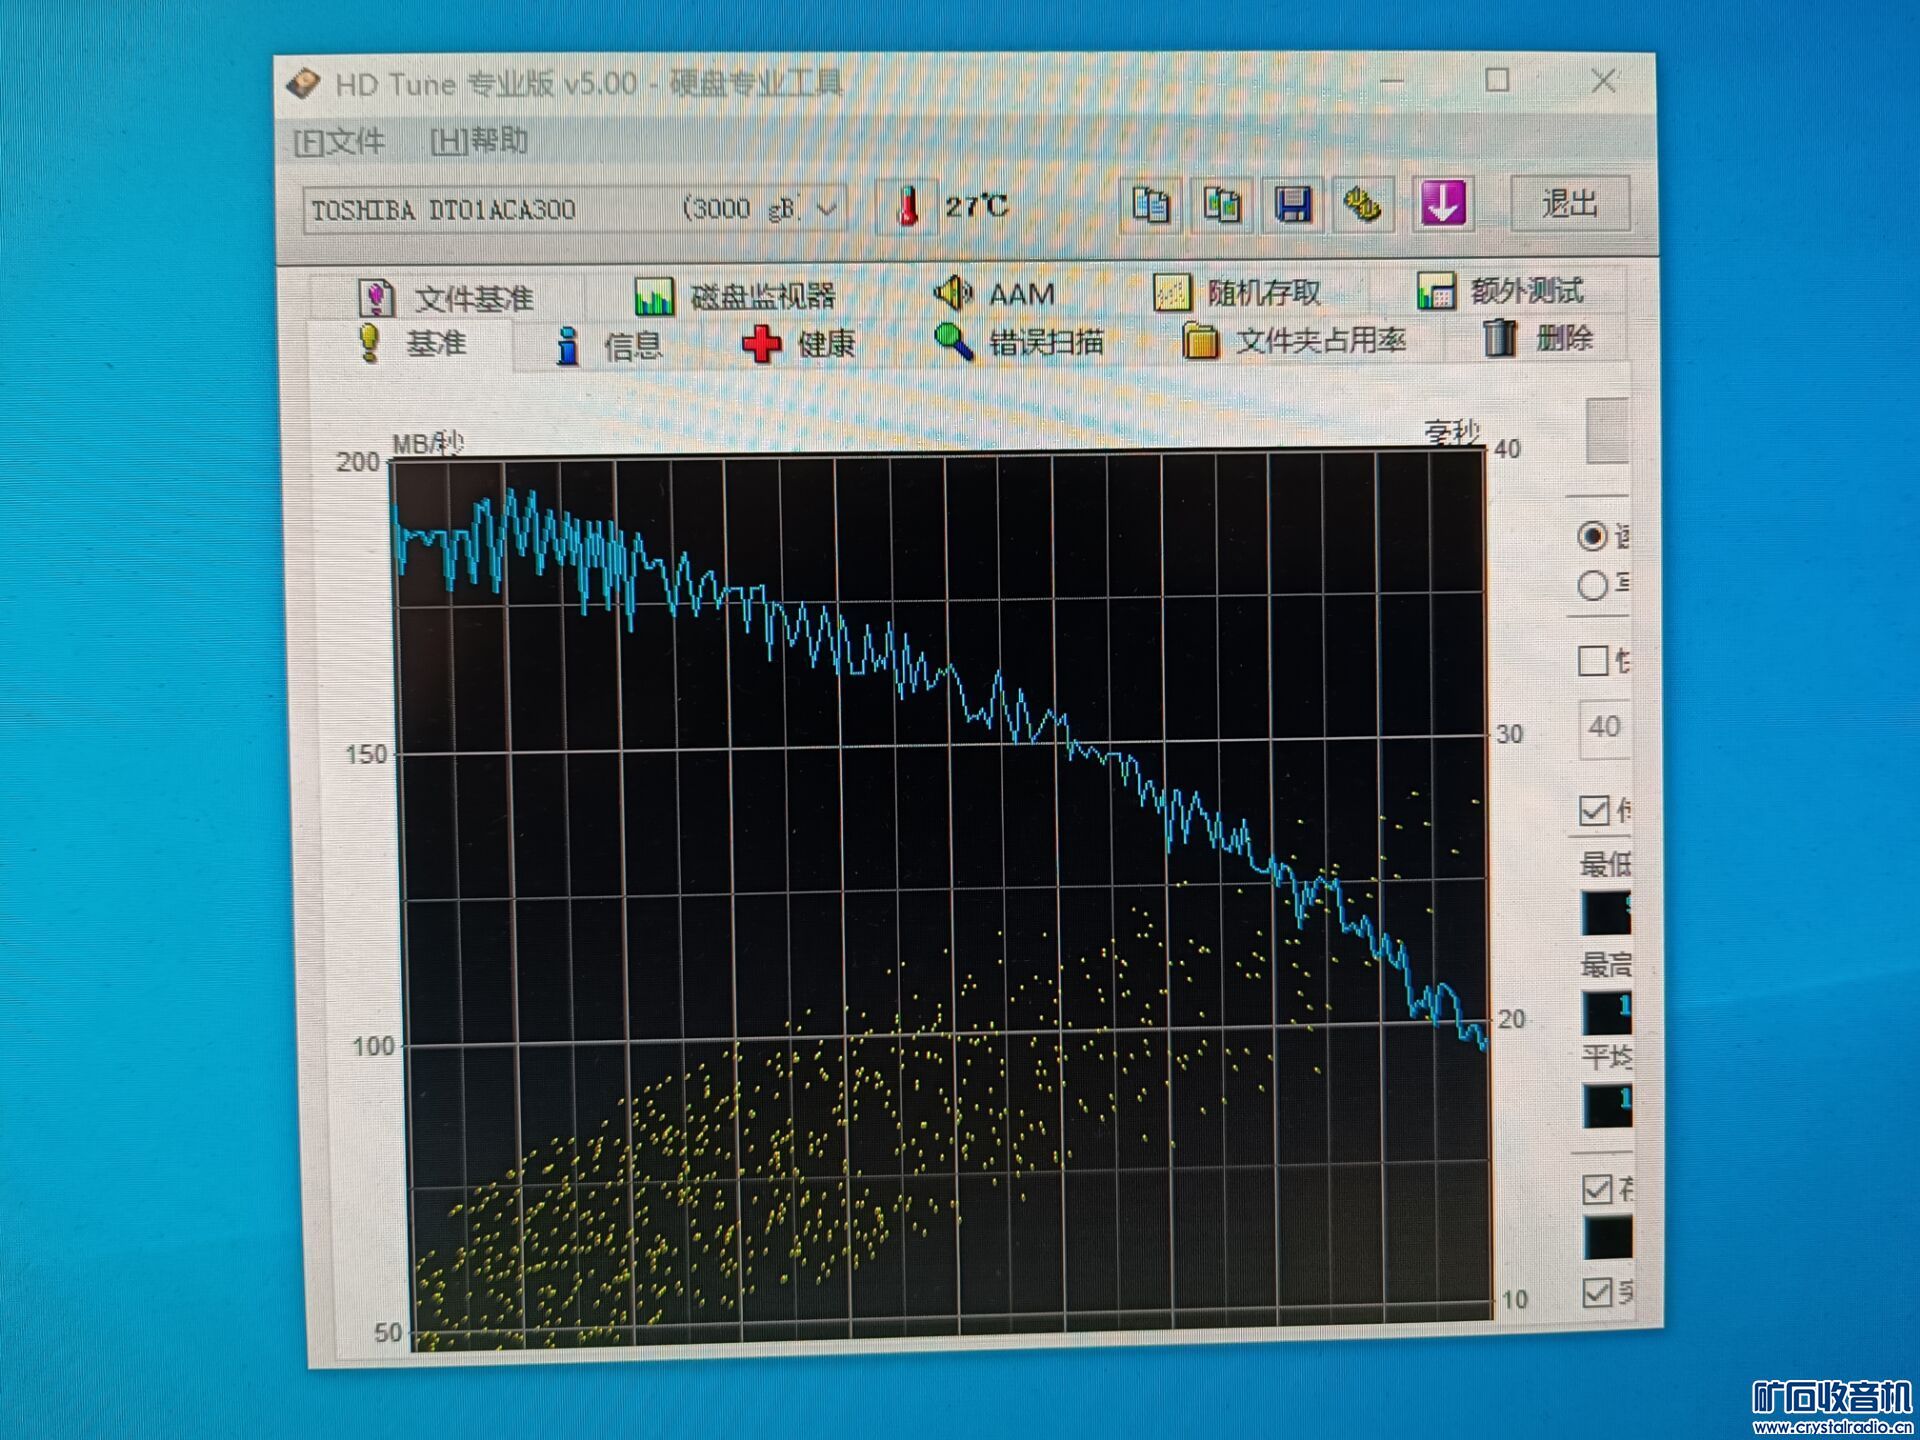Click the blue 信息 info icon
This screenshot has height=1440, width=1920.
click(x=568, y=346)
